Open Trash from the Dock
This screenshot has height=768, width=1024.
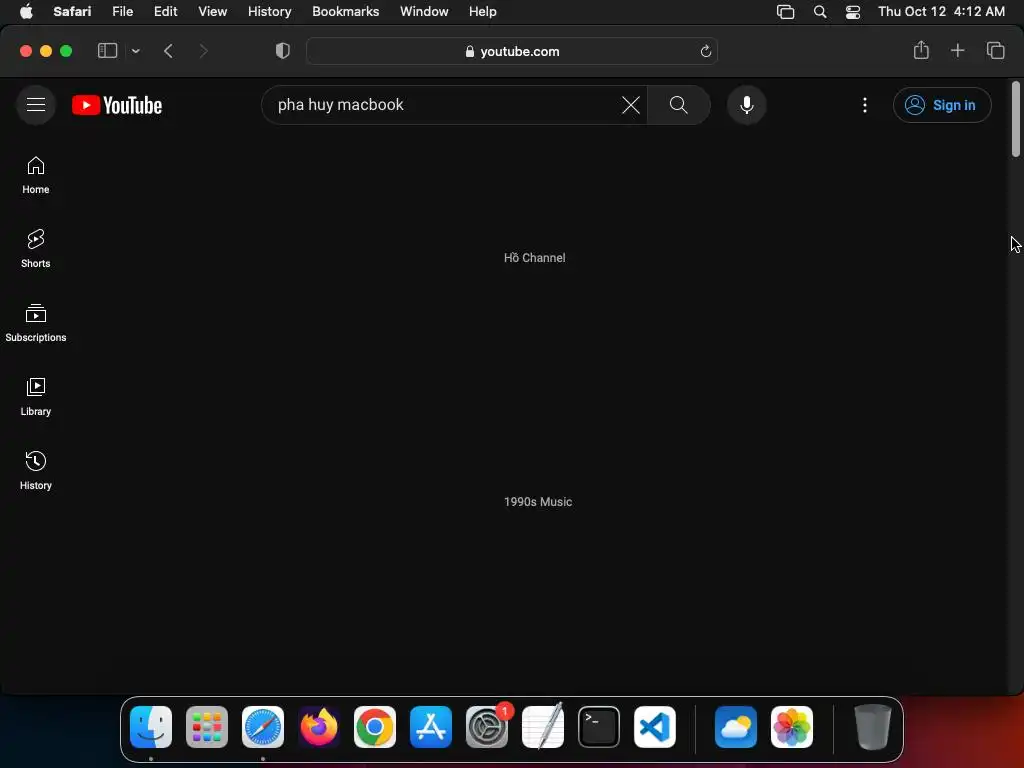pyautogui.click(x=872, y=727)
